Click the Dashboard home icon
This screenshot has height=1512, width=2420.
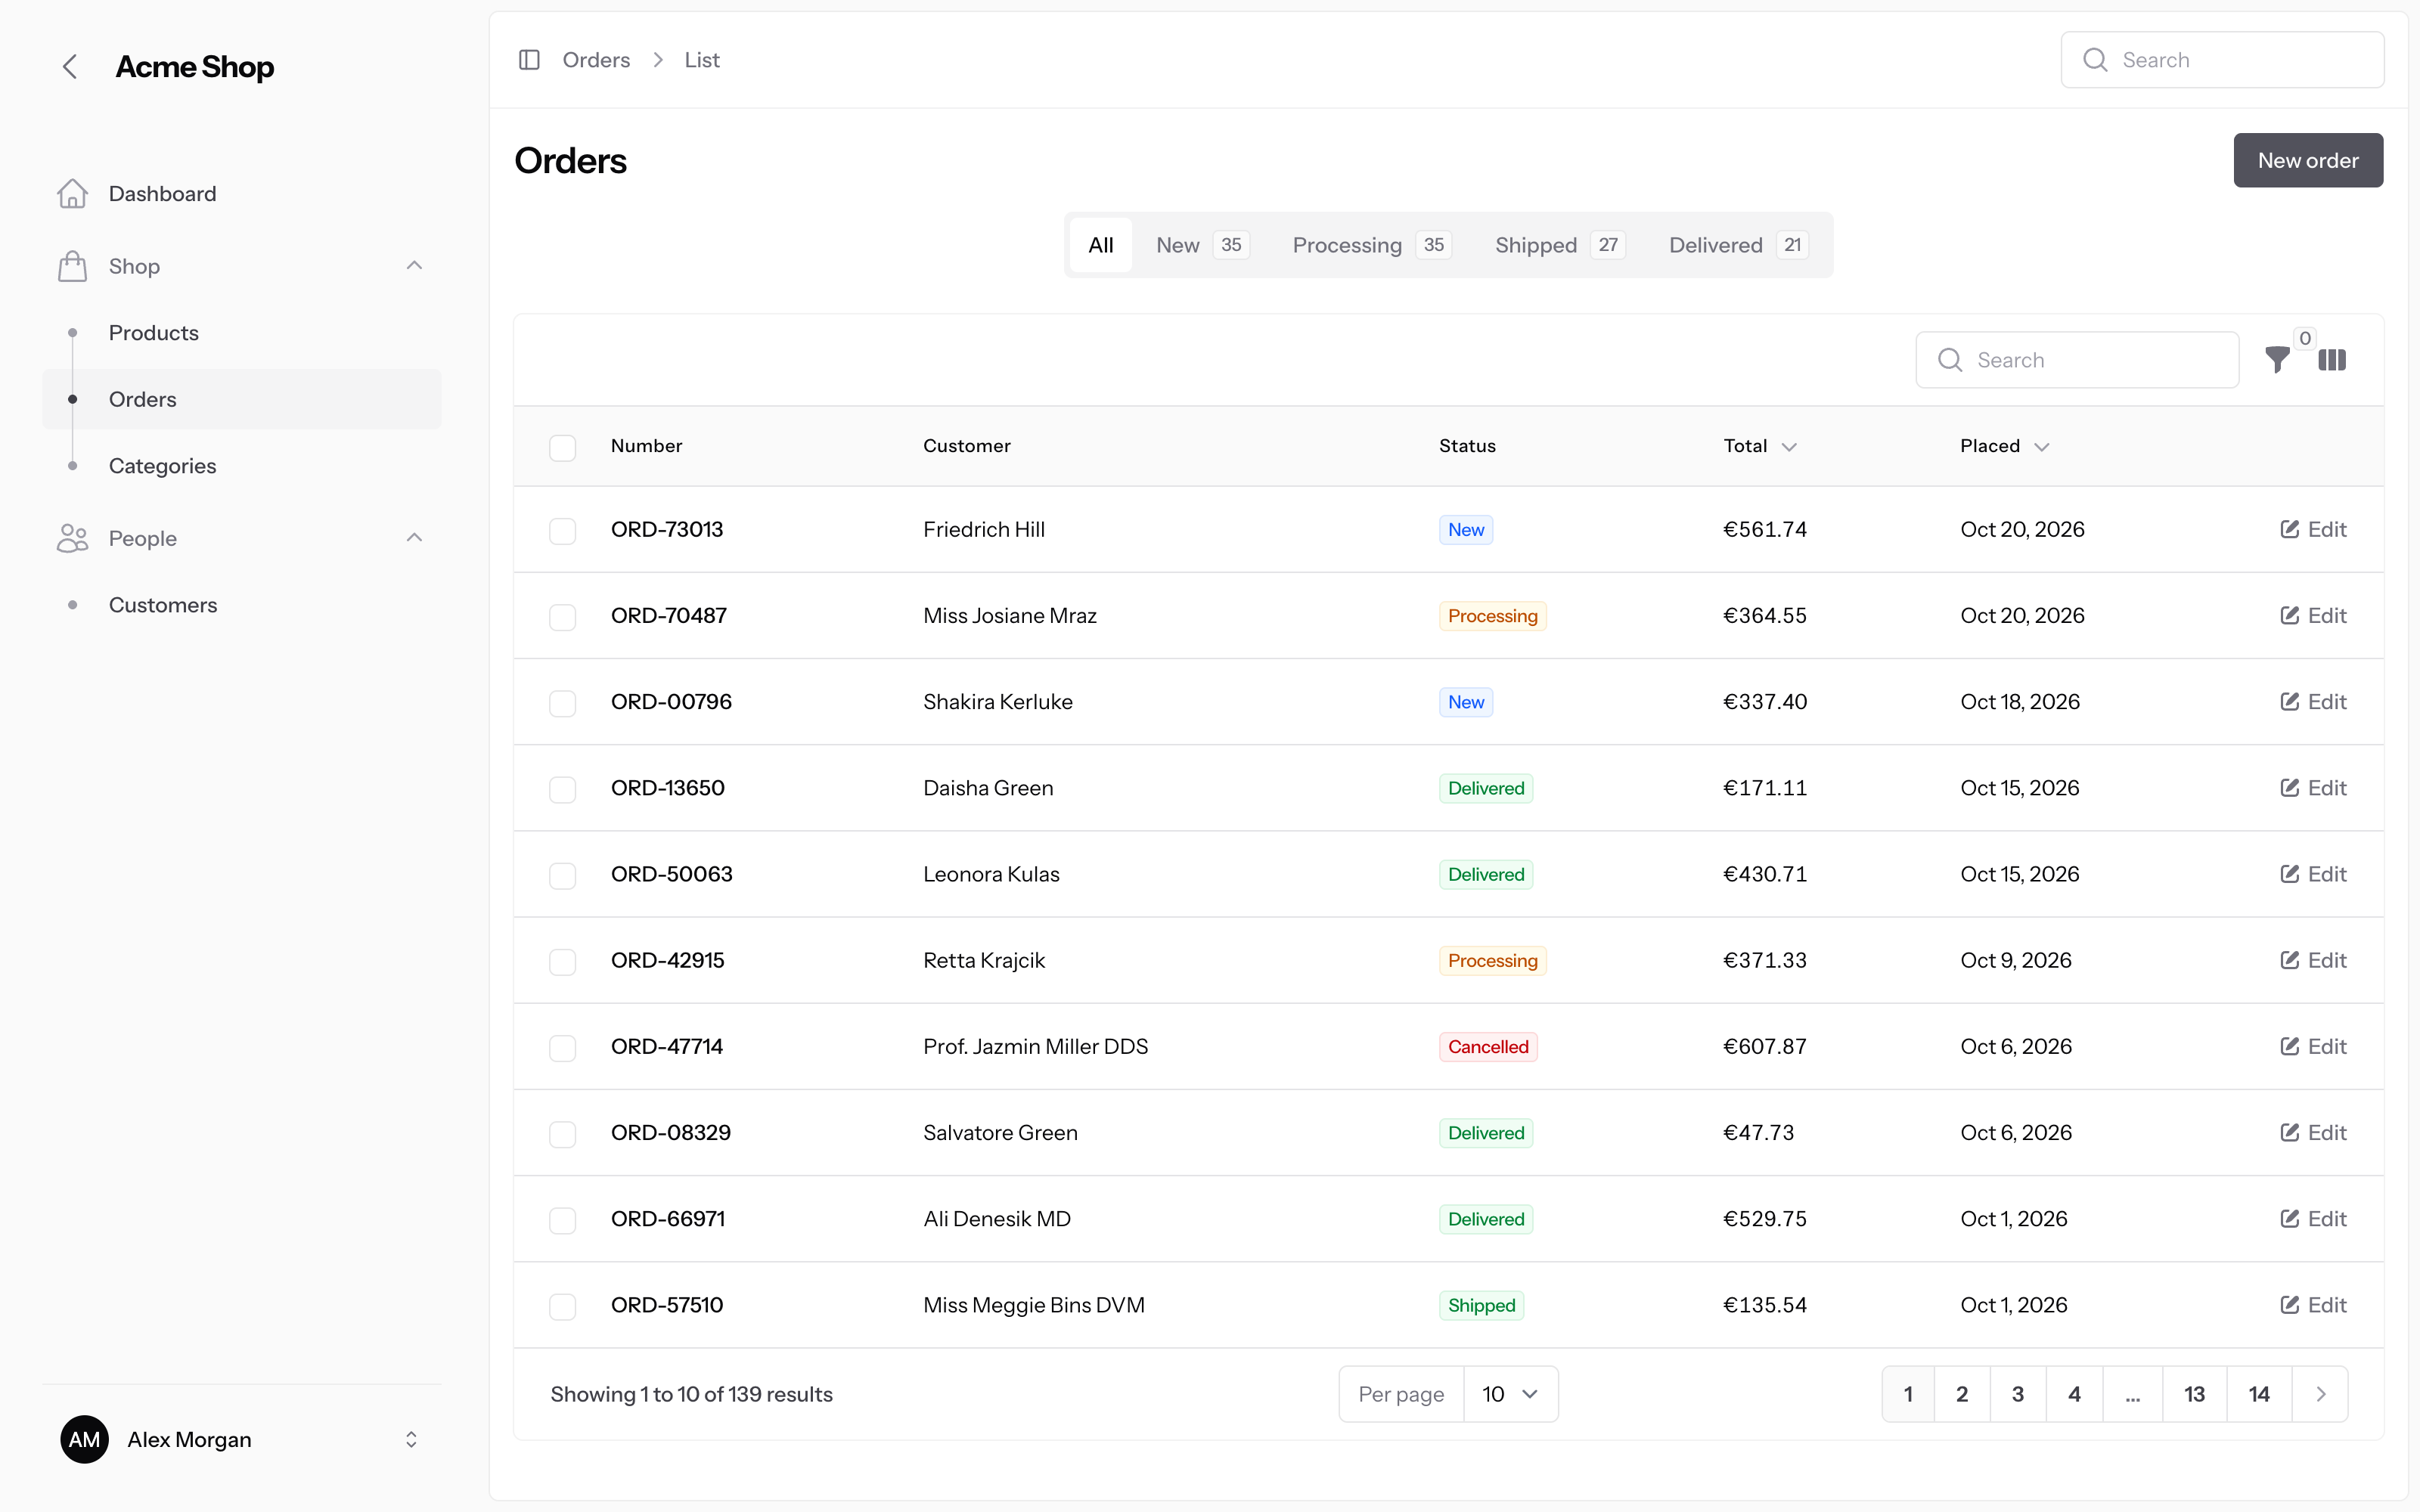coord(72,194)
